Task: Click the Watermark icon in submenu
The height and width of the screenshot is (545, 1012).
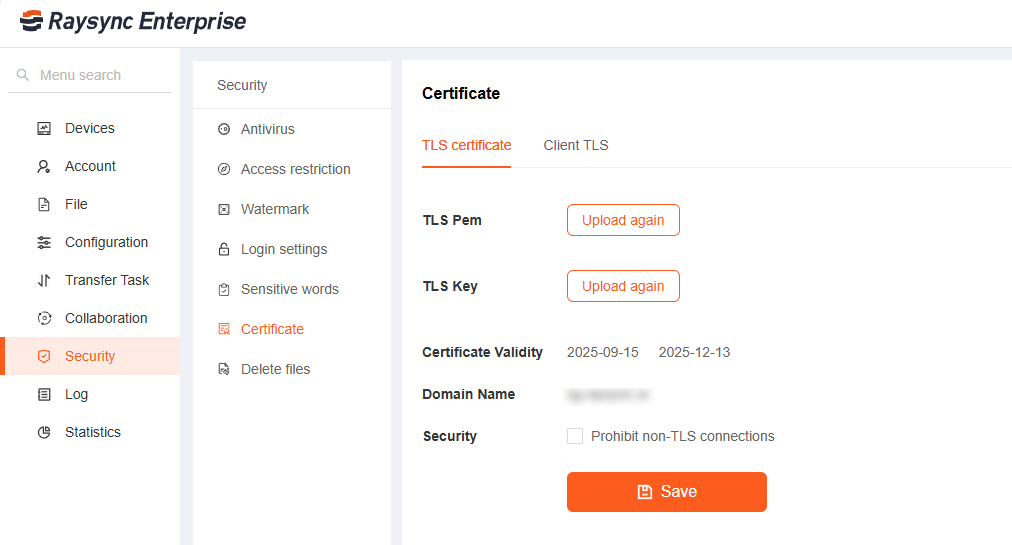Action: (x=224, y=209)
